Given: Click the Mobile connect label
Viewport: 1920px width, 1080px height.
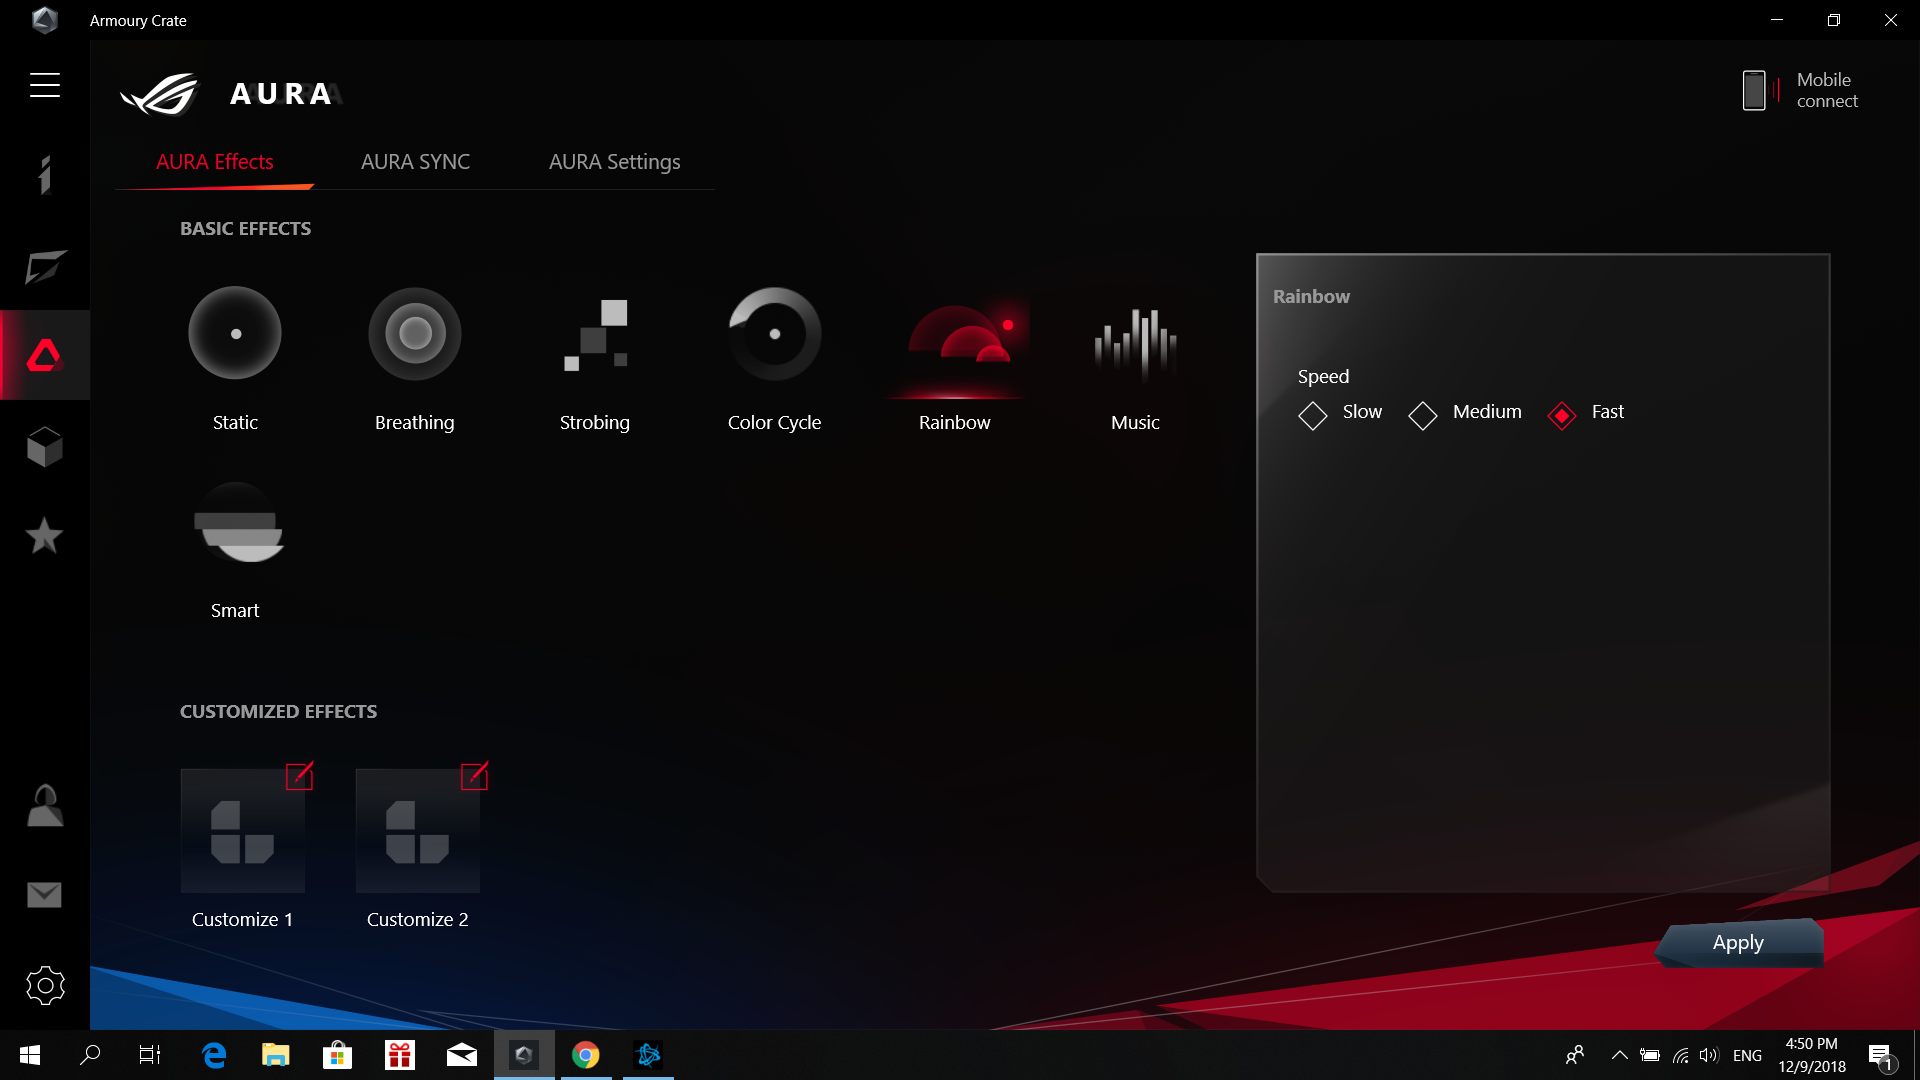Looking at the screenshot, I should [x=1827, y=90].
